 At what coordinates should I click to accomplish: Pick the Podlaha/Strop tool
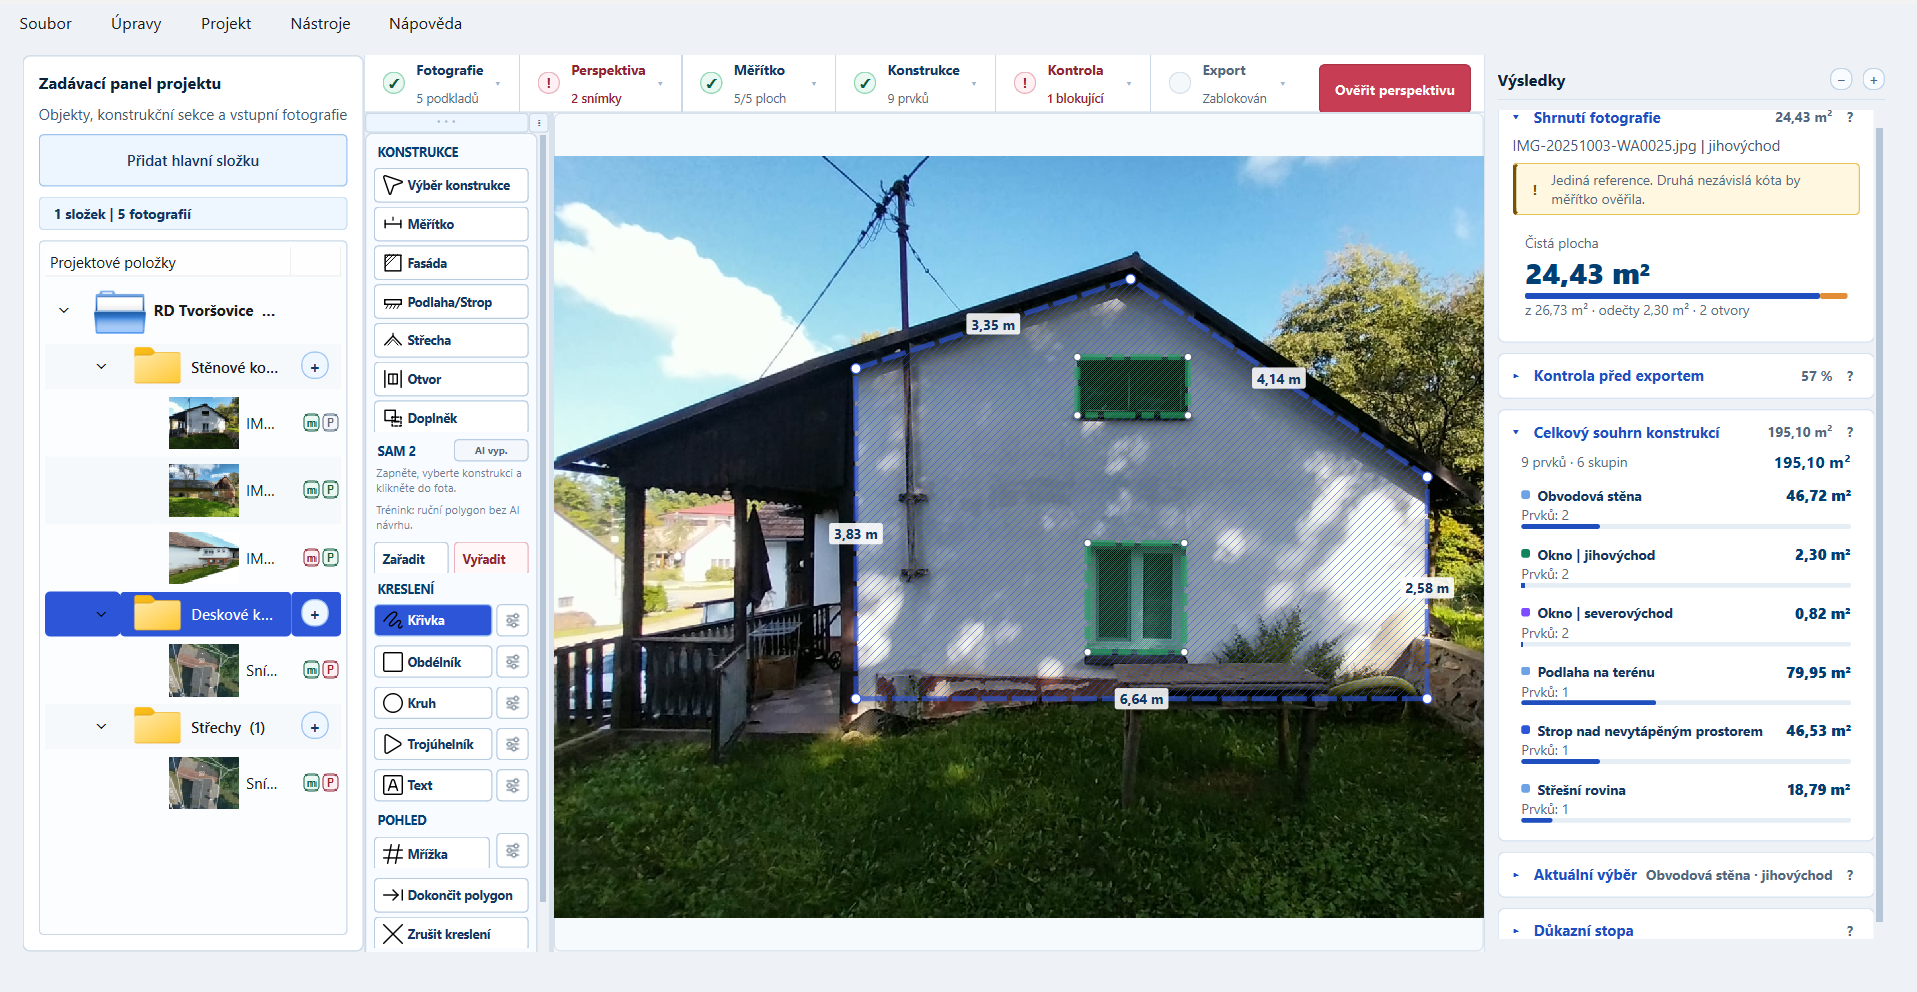pyautogui.click(x=451, y=302)
